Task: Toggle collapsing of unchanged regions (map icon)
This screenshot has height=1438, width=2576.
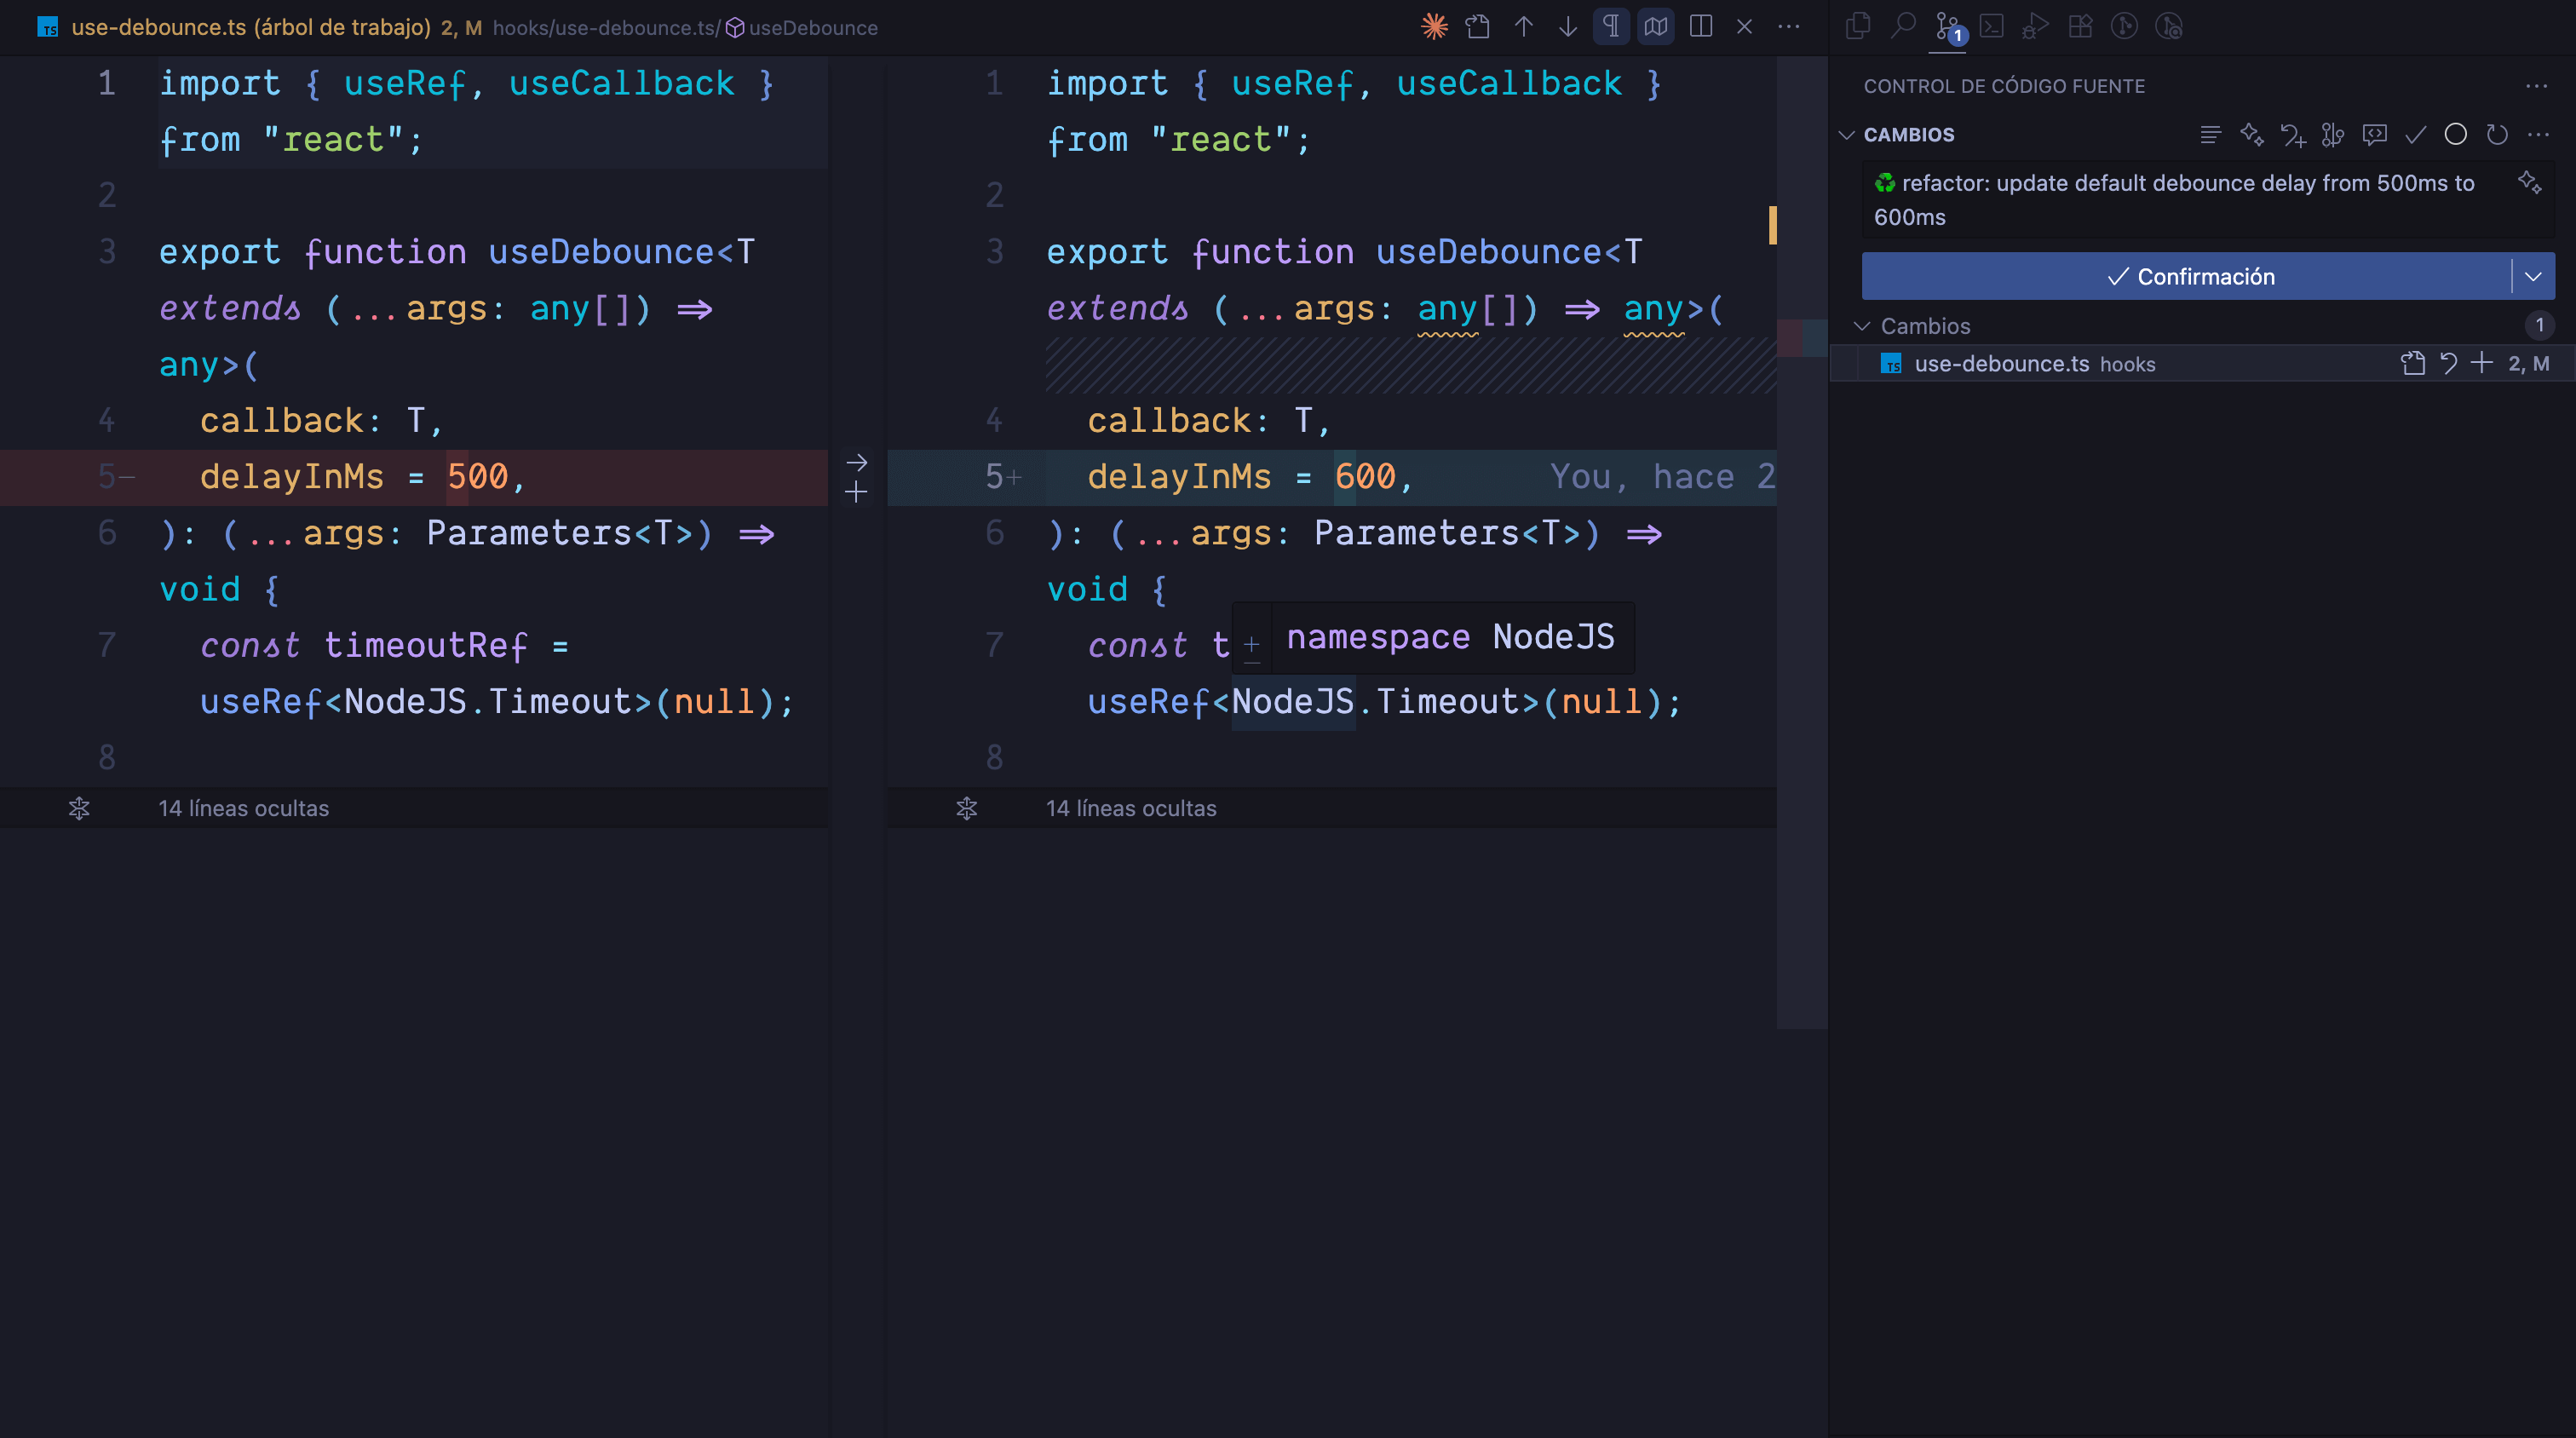Action: pyautogui.click(x=1656, y=27)
